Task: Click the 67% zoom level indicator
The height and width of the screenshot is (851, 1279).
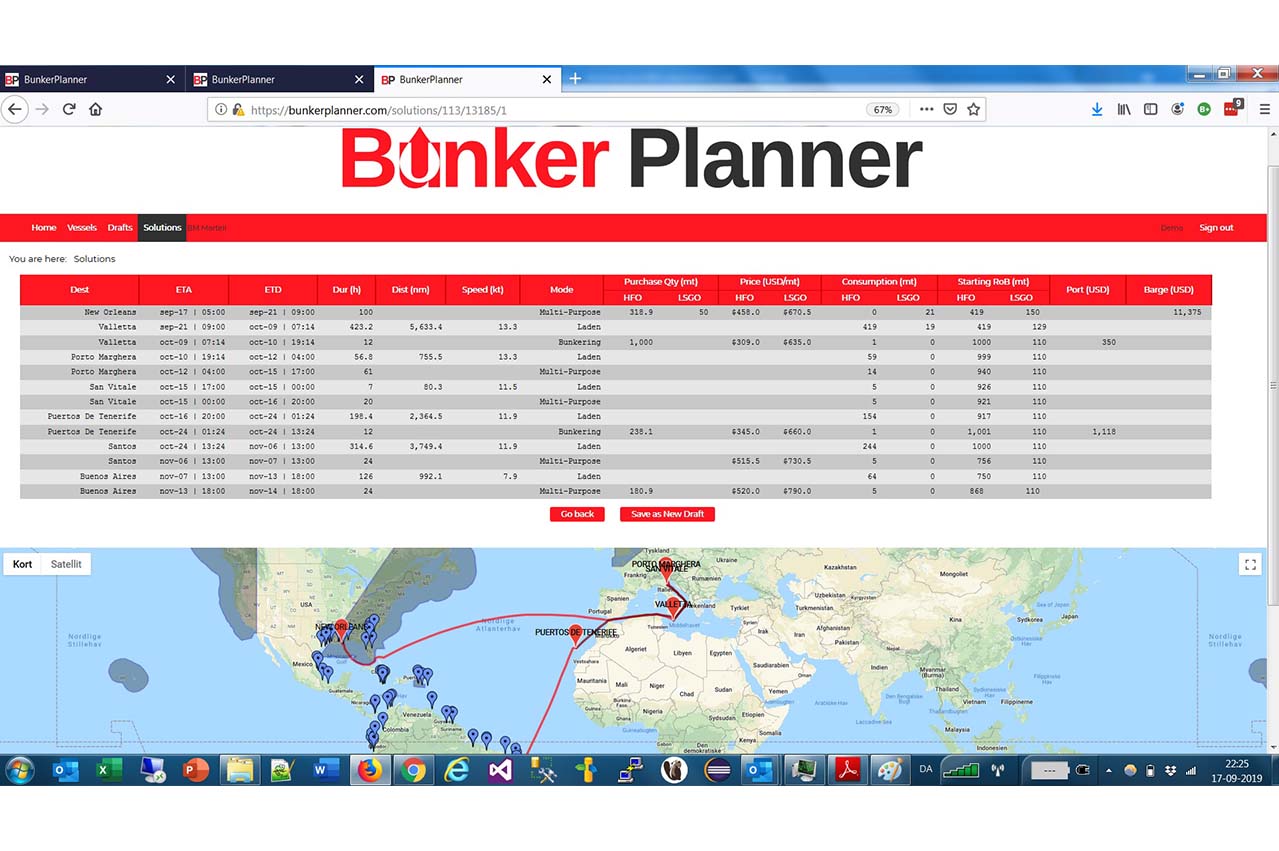Action: [883, 110]
